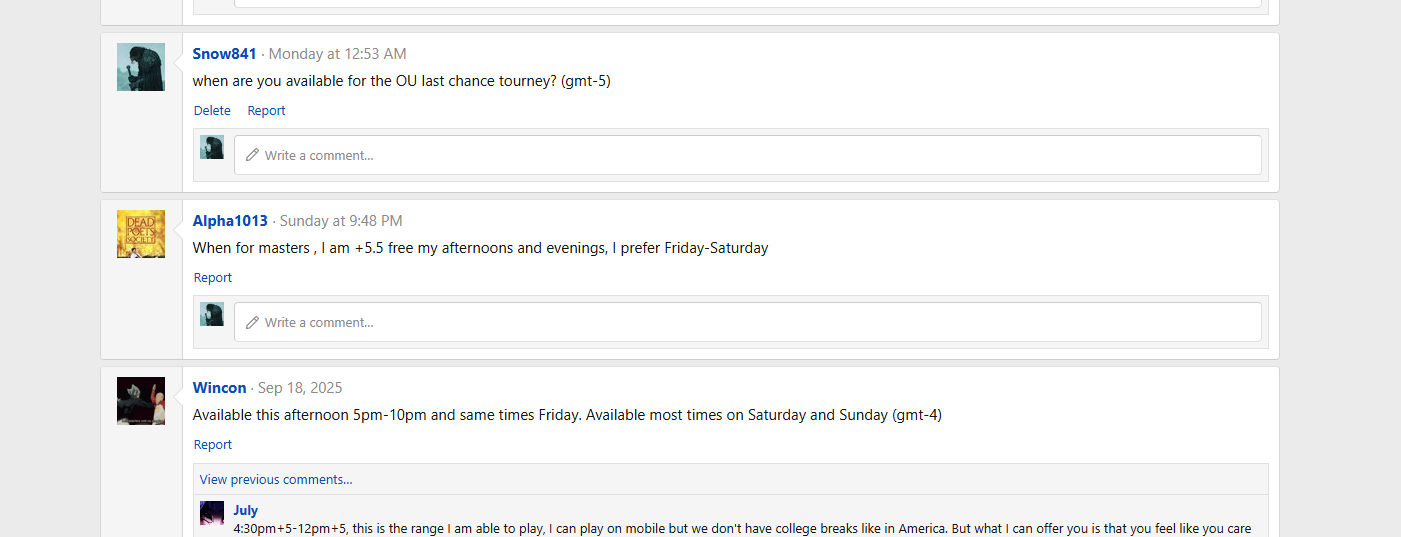Click the pencil icon in Snow841's comment box

[253, 155]
